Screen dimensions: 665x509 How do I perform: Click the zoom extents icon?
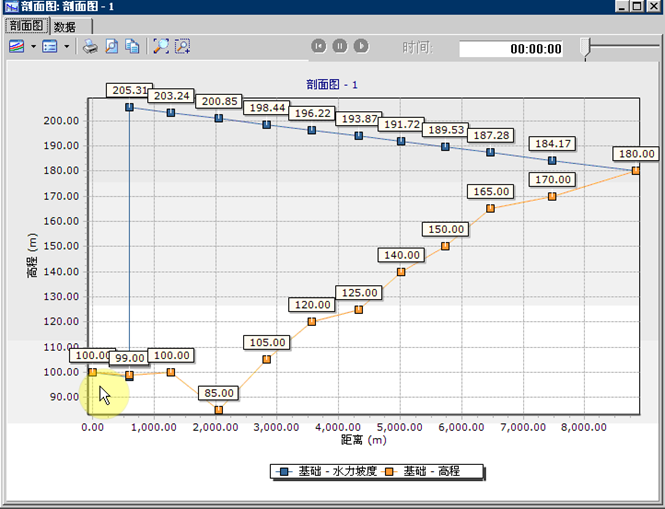pos(182,46)
